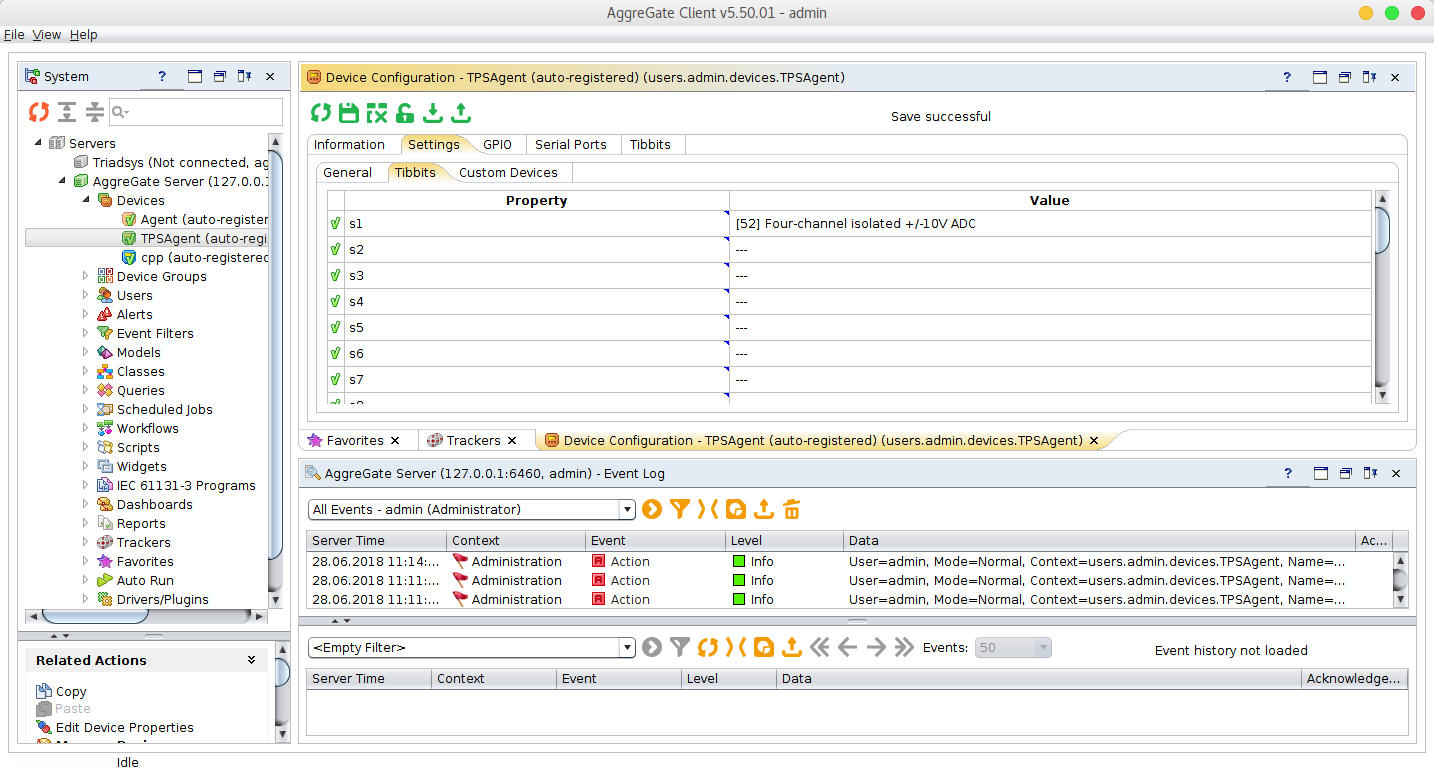Discard changes with the cancel-edit icon
This screenshot has height=771, width=1434.
[376, 113]
